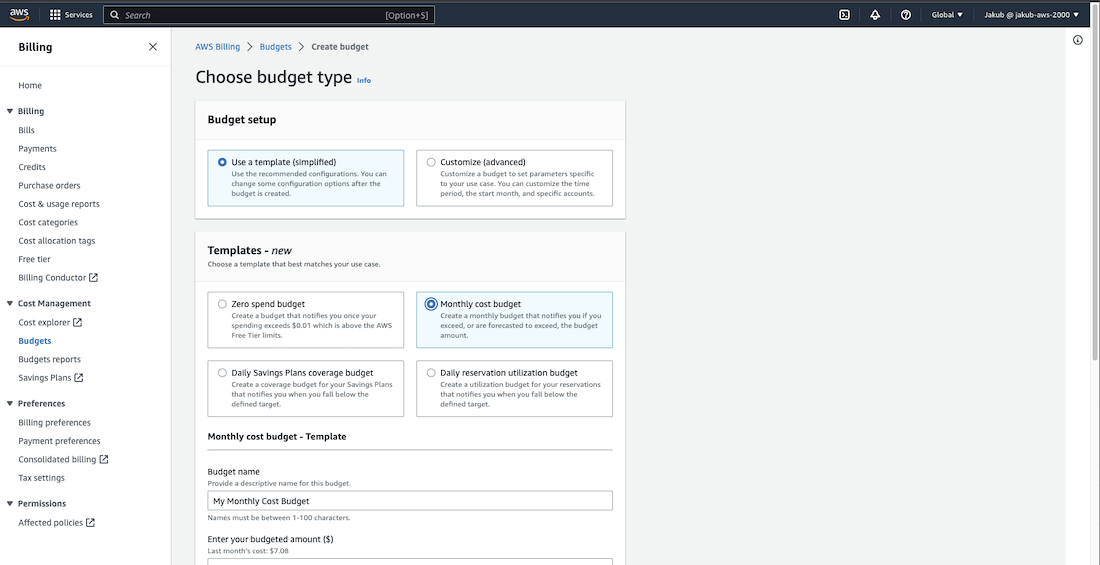1100x565 pixels.
Task: Open Budgets reports in the sidebar
Action: [x=49, y=359]
